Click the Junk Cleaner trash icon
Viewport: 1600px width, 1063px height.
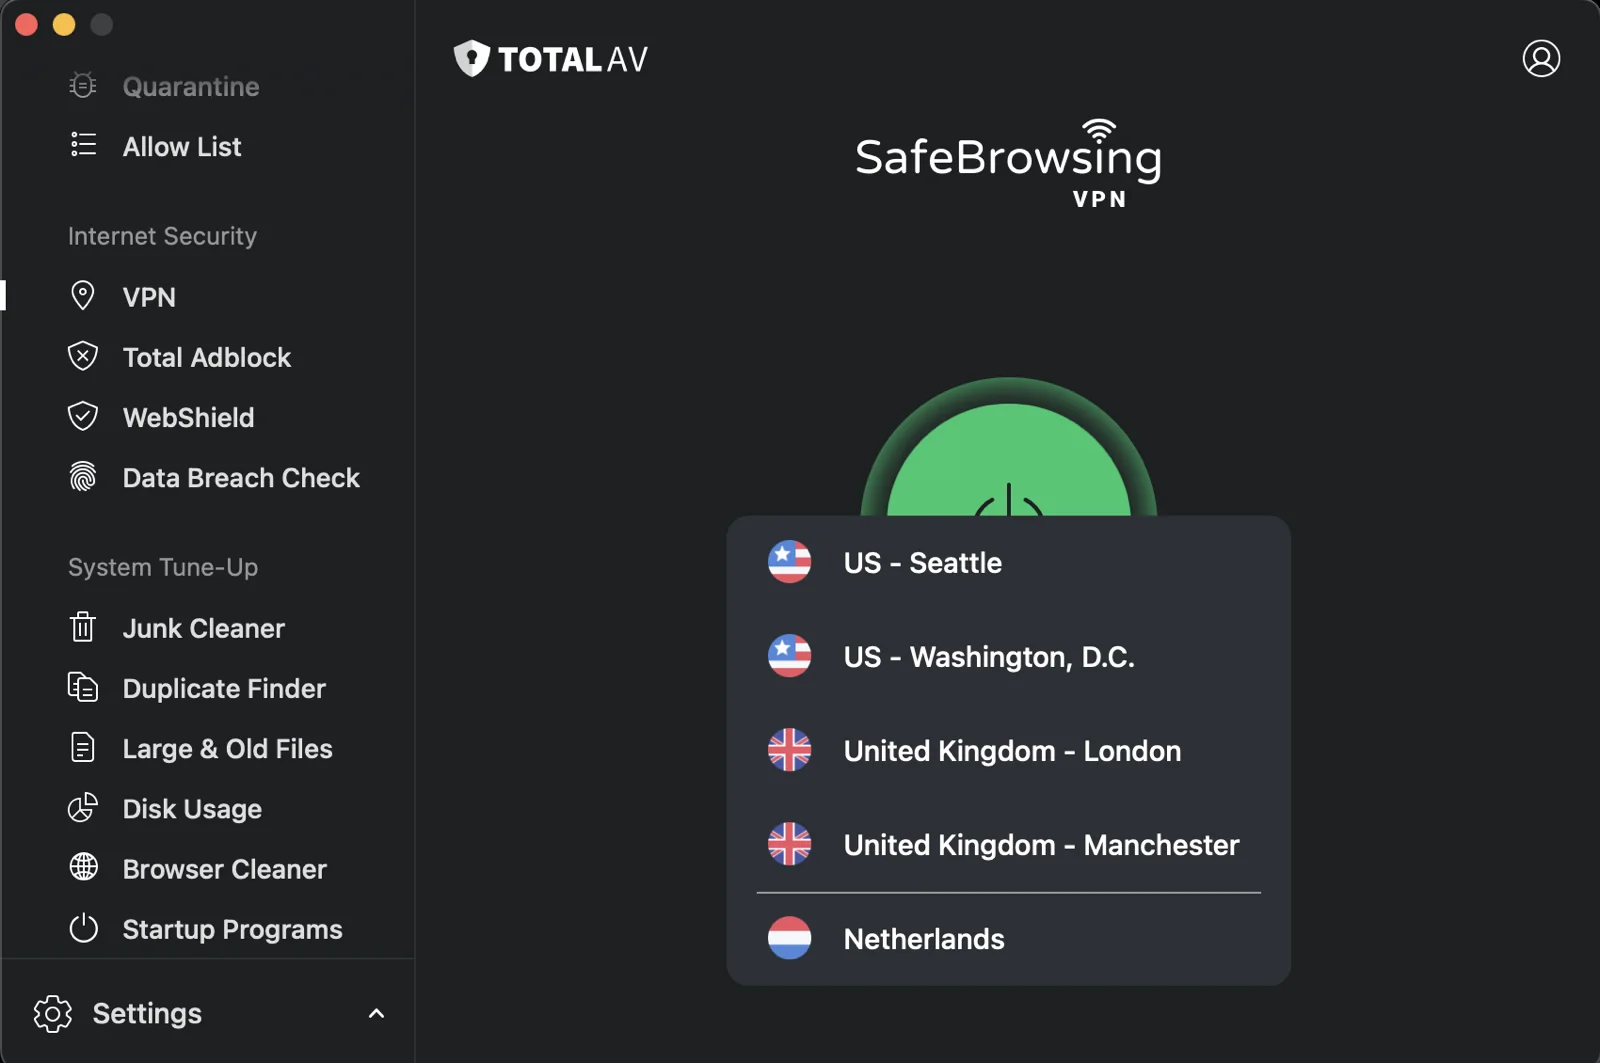click(84, 628)
